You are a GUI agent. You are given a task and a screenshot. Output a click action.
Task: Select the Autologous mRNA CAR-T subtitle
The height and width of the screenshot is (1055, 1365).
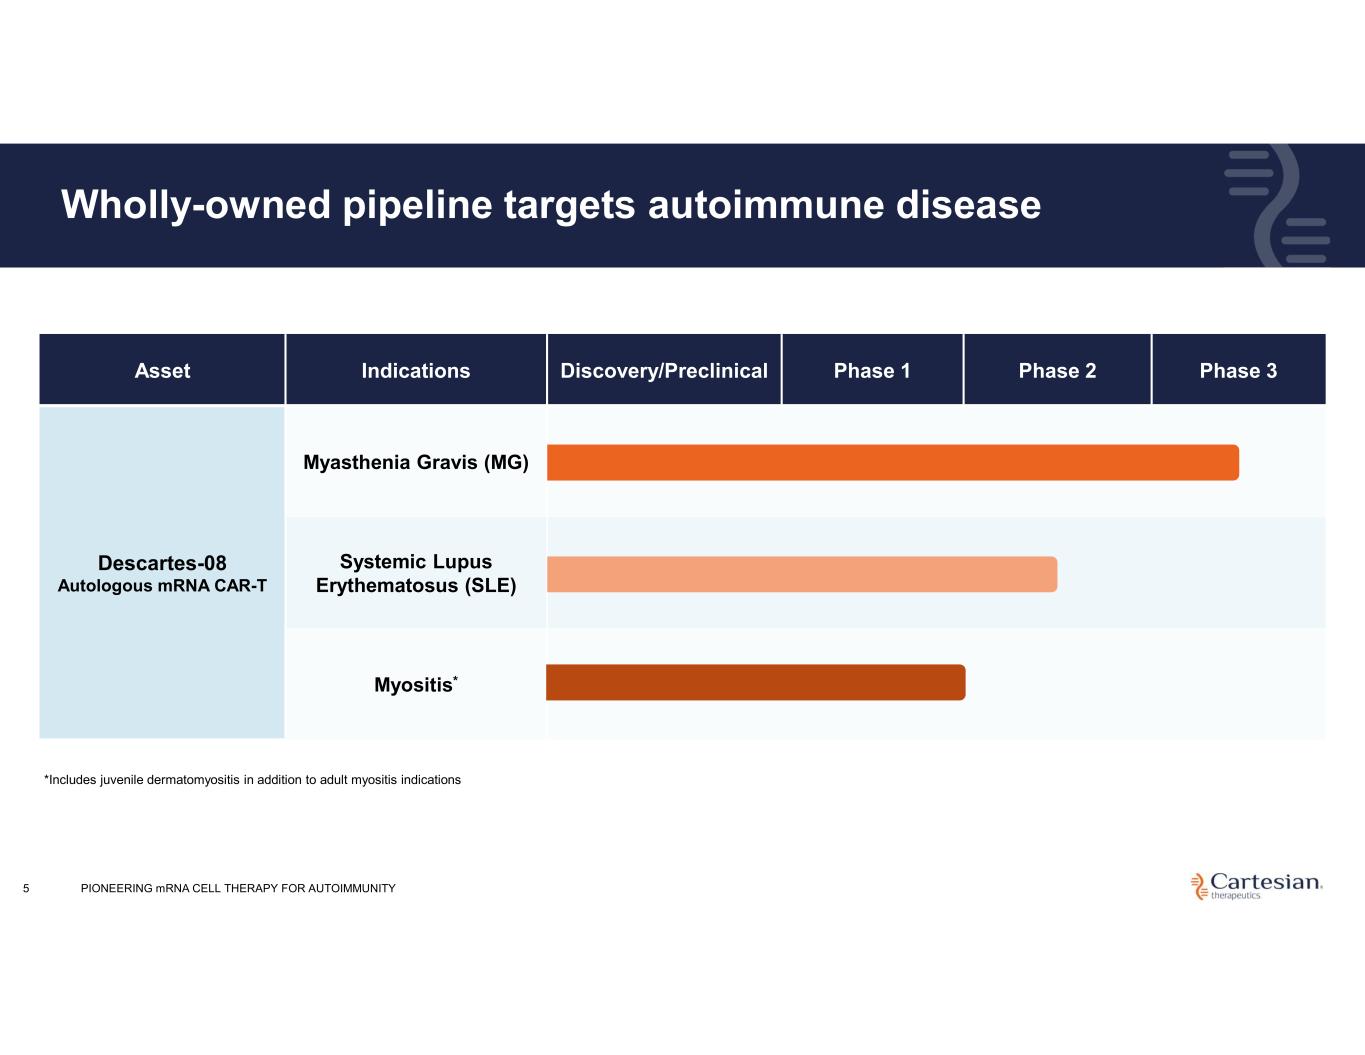(162, 586)
